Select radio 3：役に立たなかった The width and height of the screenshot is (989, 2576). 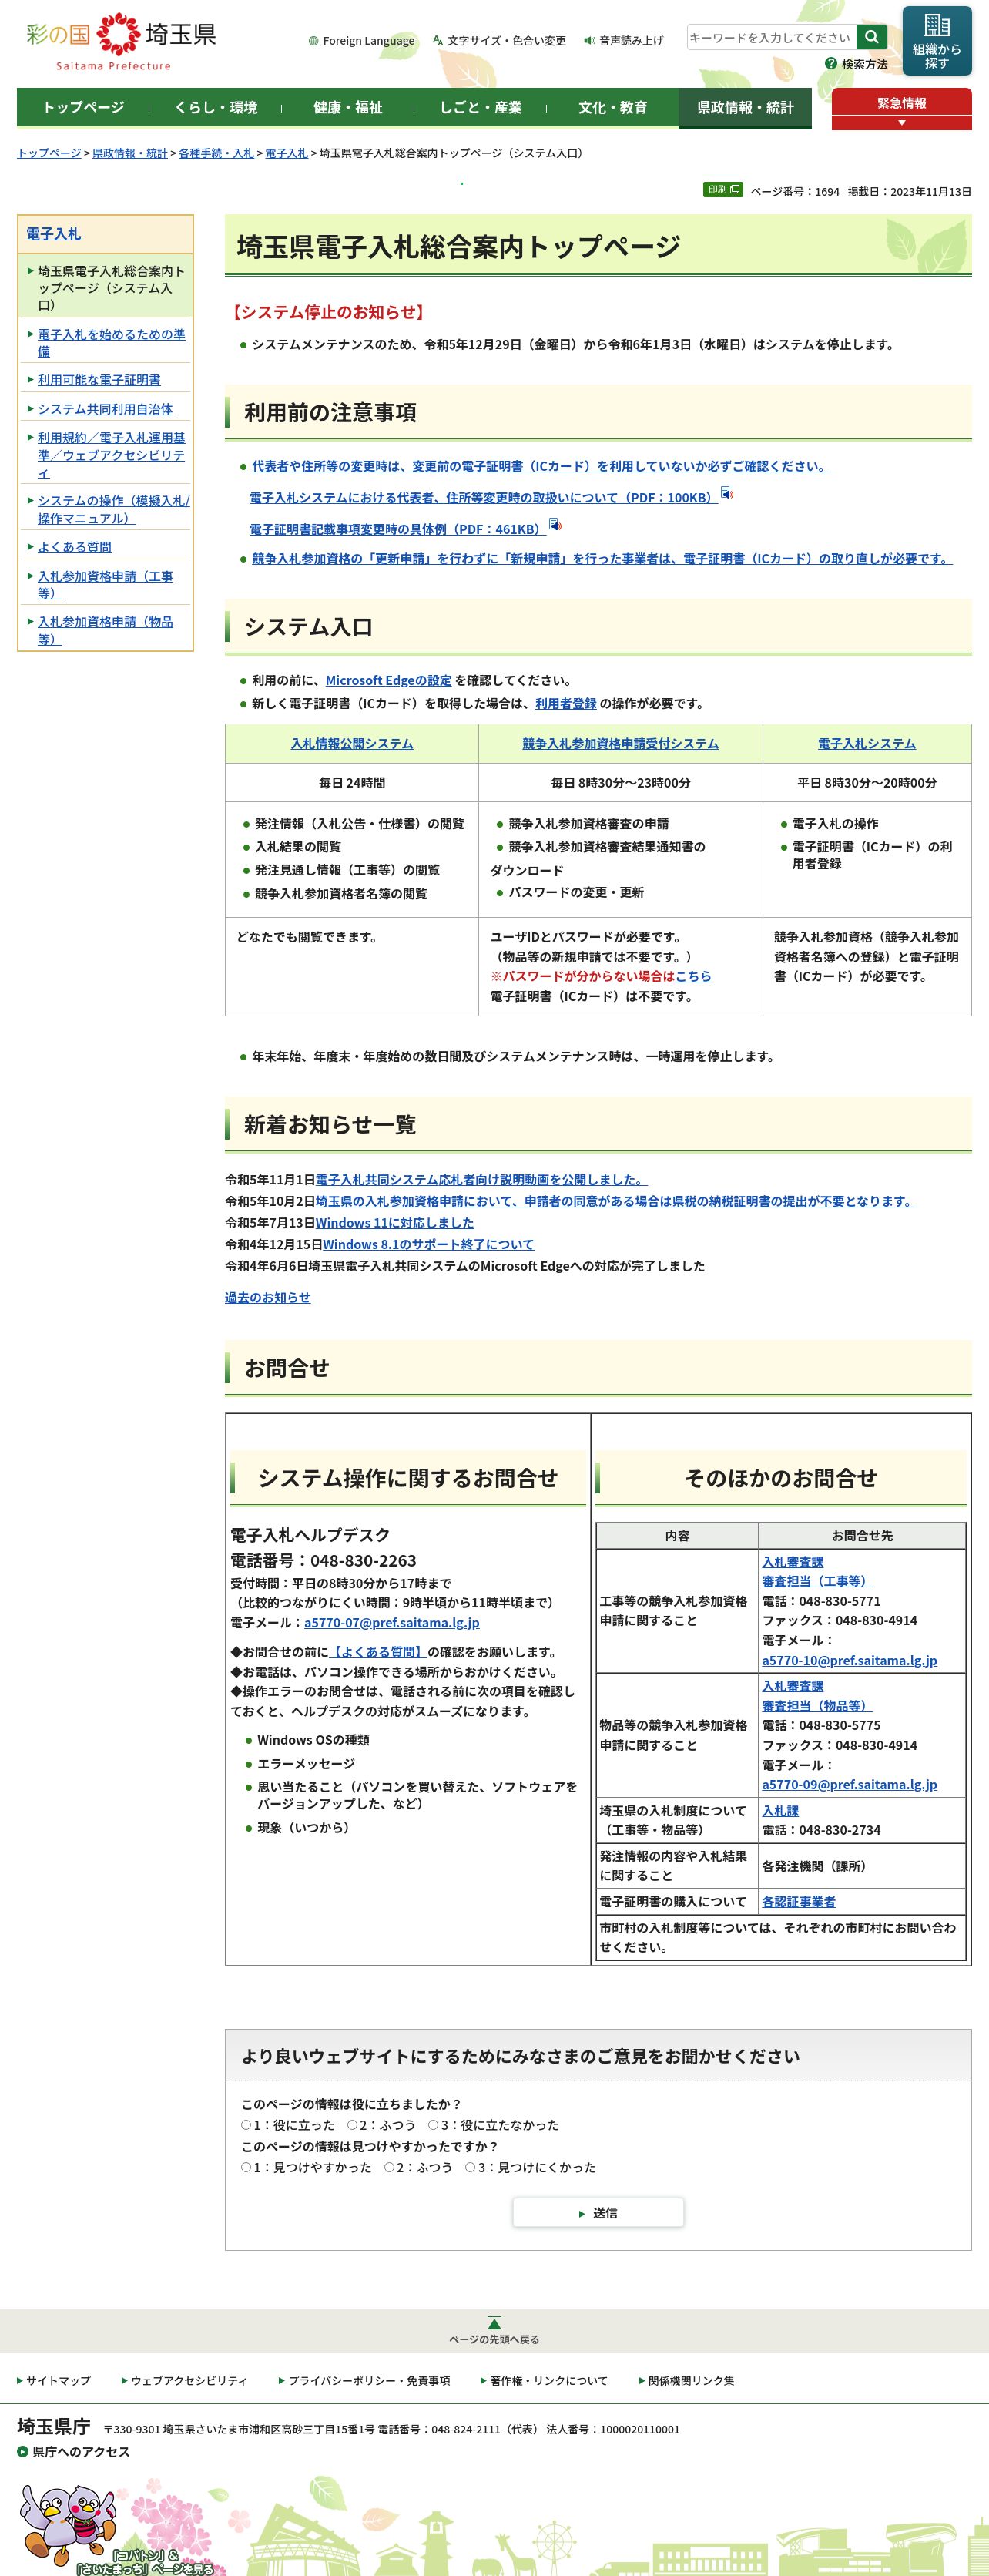433,2125
